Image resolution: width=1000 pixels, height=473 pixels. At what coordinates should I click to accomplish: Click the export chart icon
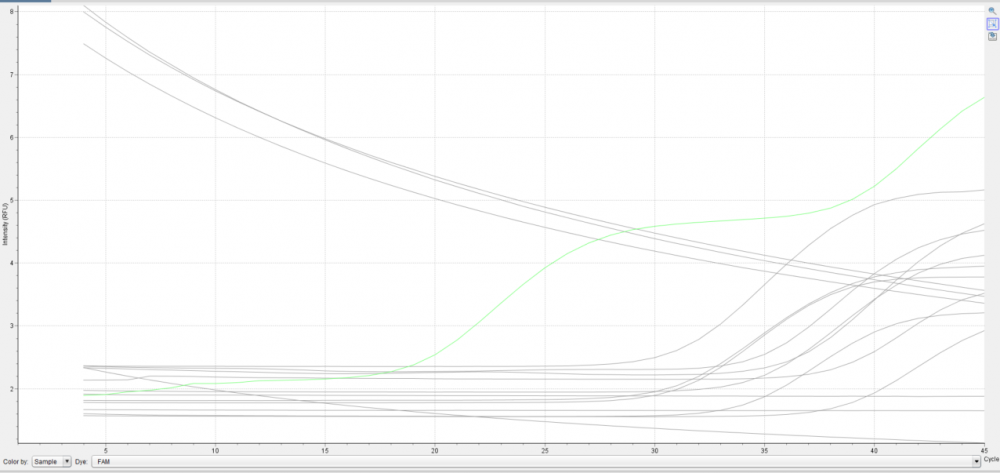(992, 35)
